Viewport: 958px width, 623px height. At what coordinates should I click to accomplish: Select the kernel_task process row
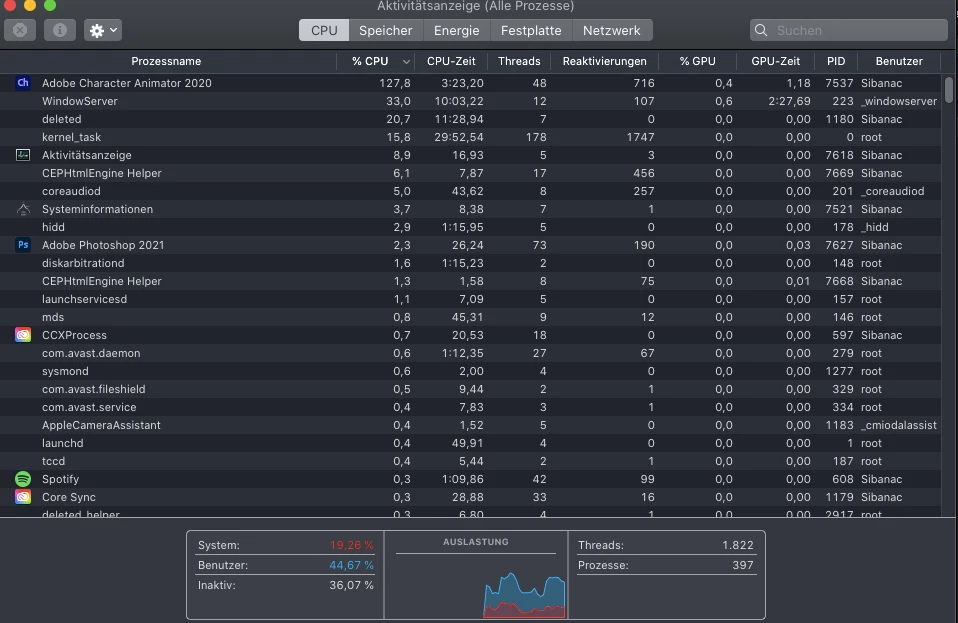click(470, 137)
